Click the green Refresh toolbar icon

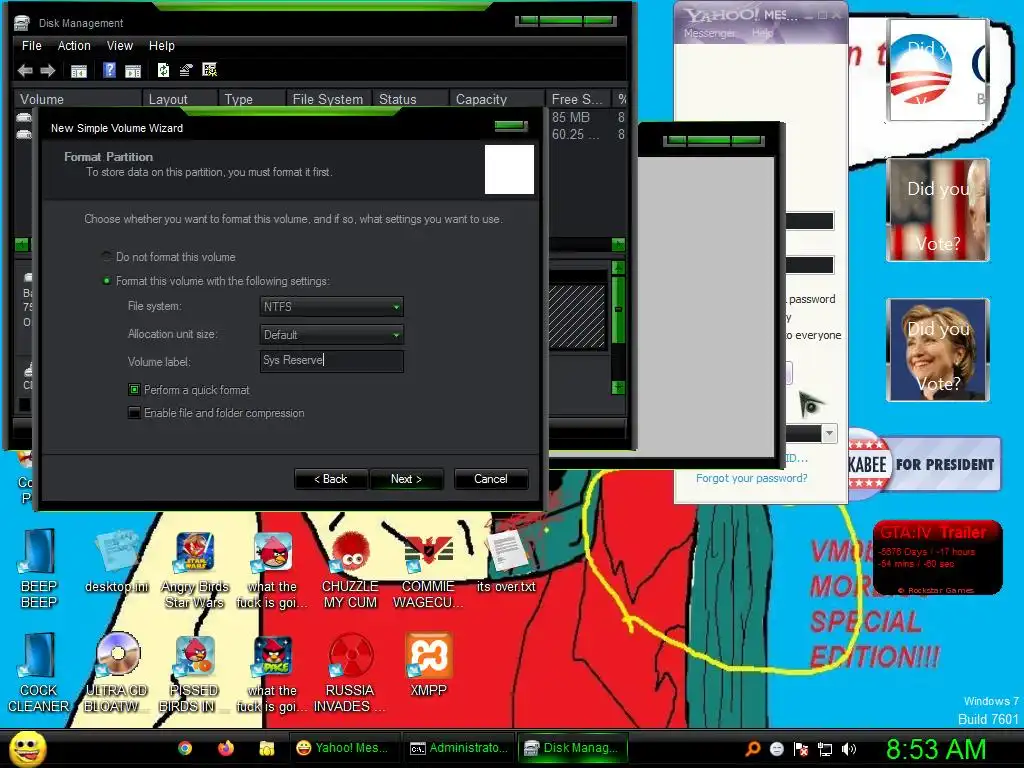(x=163, y=70)
